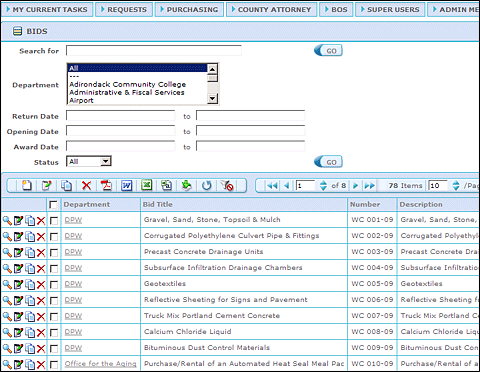The image size is (480, 372).
Task: Go to next page arrow in pager
Action: click(355, 185)
